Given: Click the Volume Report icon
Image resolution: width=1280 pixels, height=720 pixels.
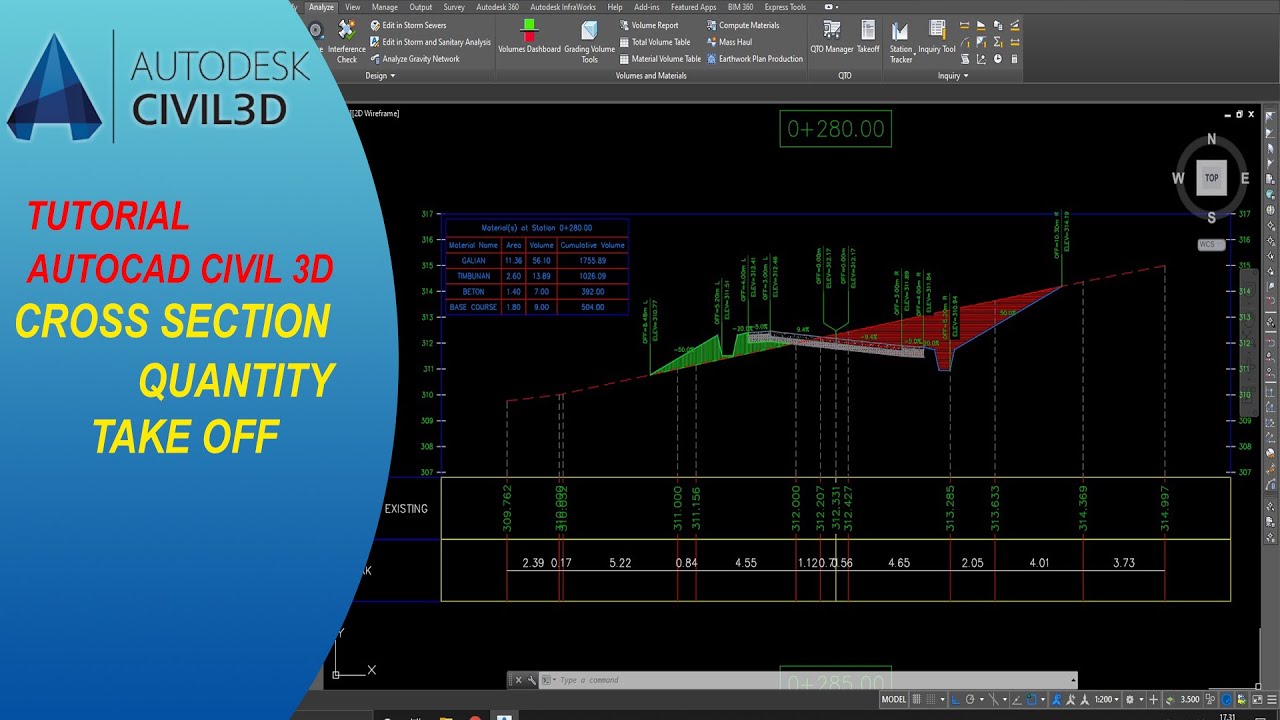Looking at the screenshot, I should (624, 25).
